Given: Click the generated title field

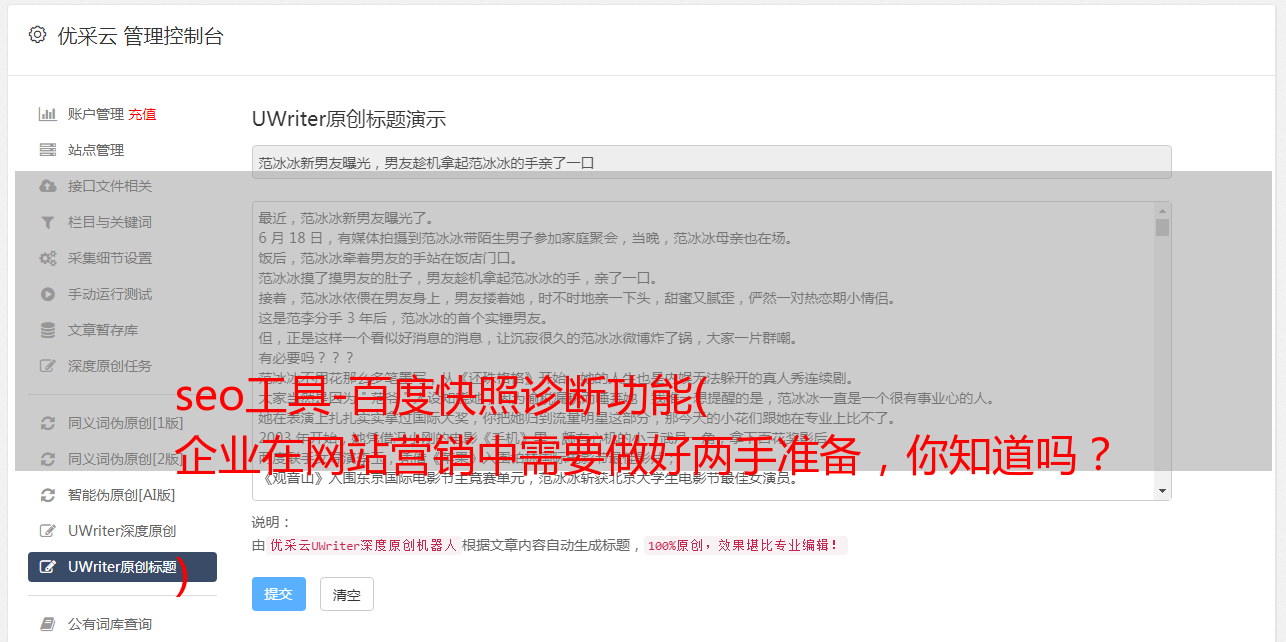Looking at the screenshot, I should pyautogui.click(x=711, y=162).
